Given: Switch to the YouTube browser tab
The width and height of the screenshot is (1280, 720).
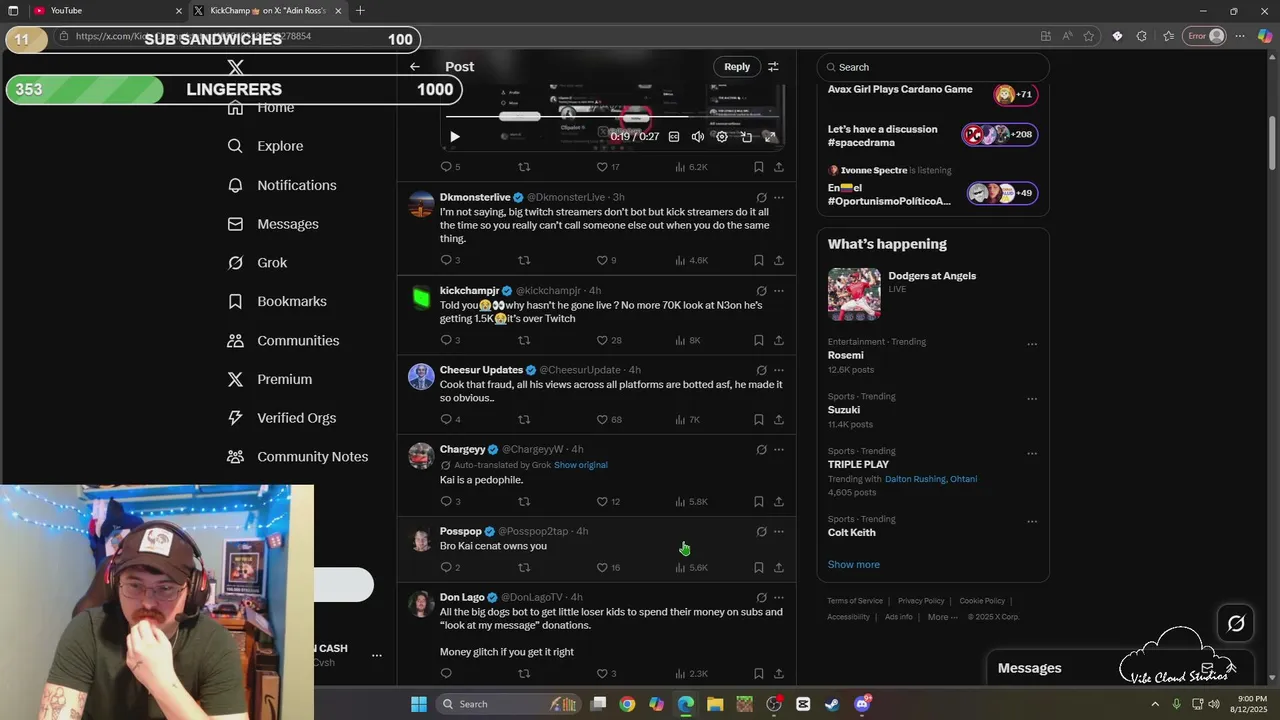Looking at the screenshot, I should 105,11.
